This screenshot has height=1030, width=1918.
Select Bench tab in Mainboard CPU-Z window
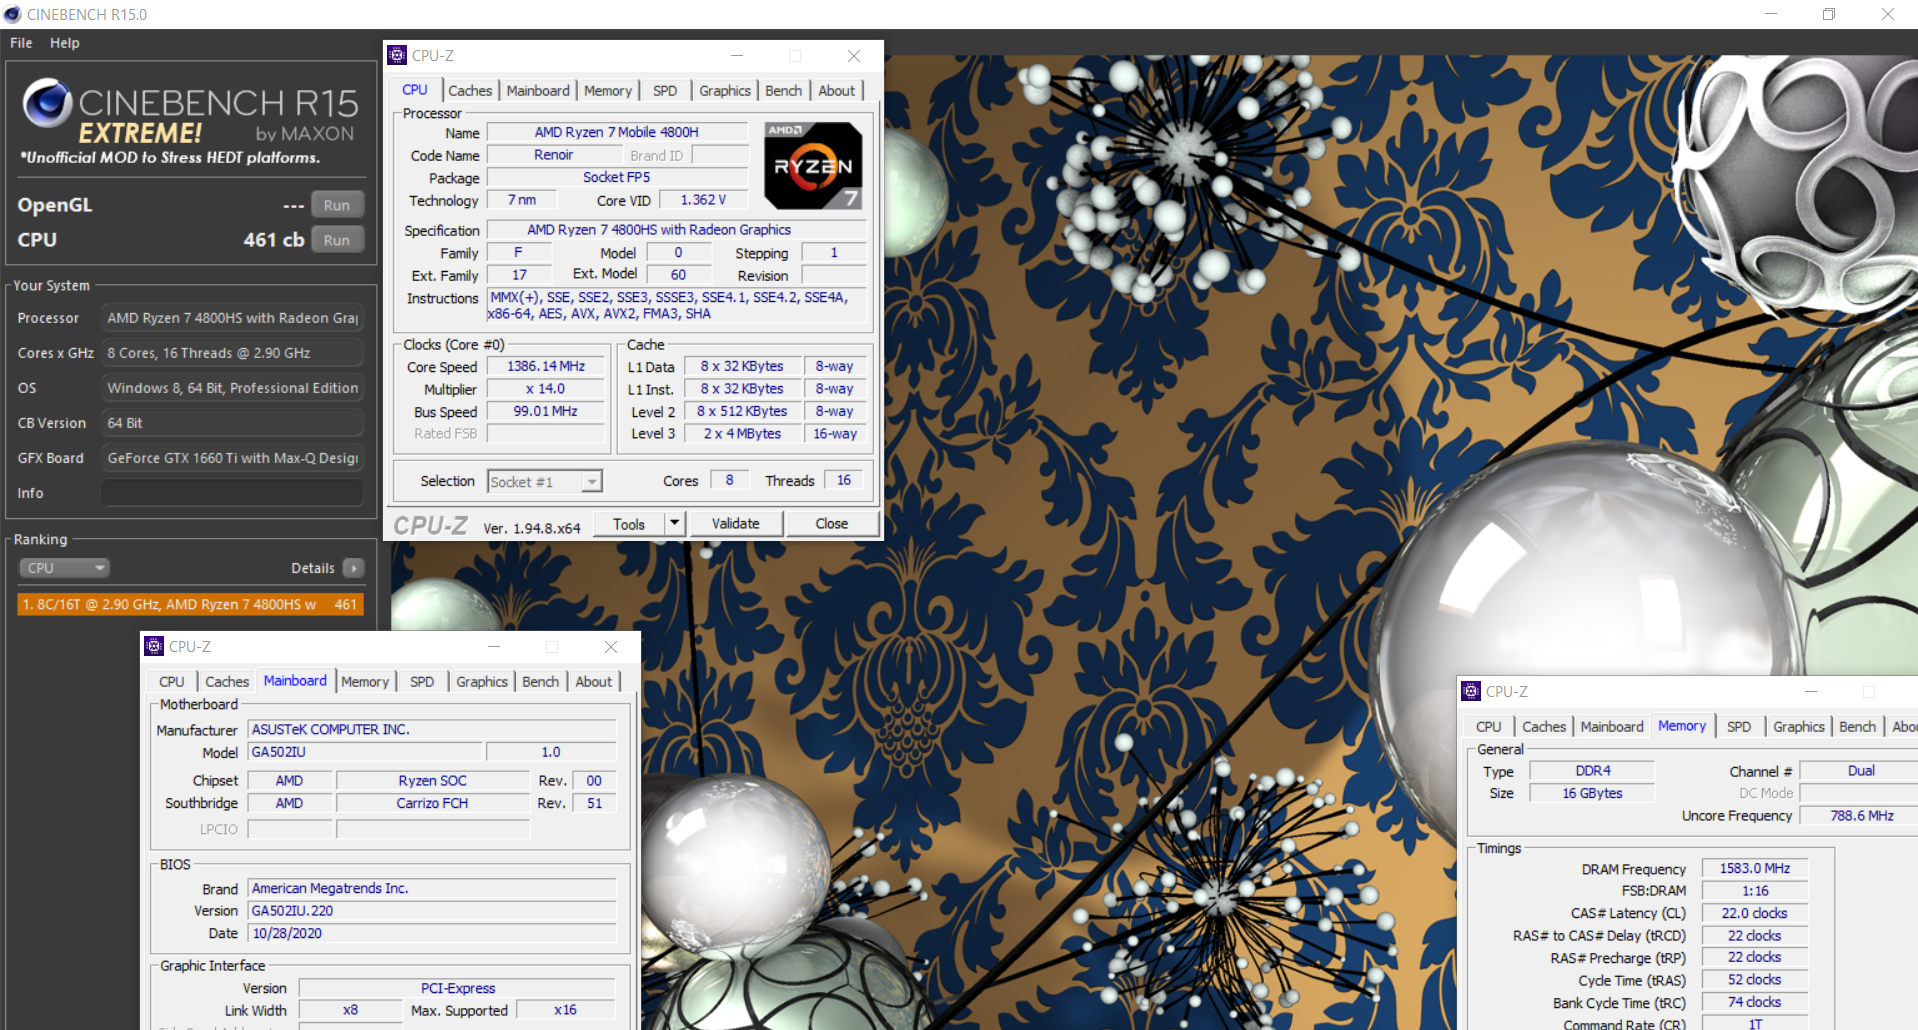pos(541,681)
